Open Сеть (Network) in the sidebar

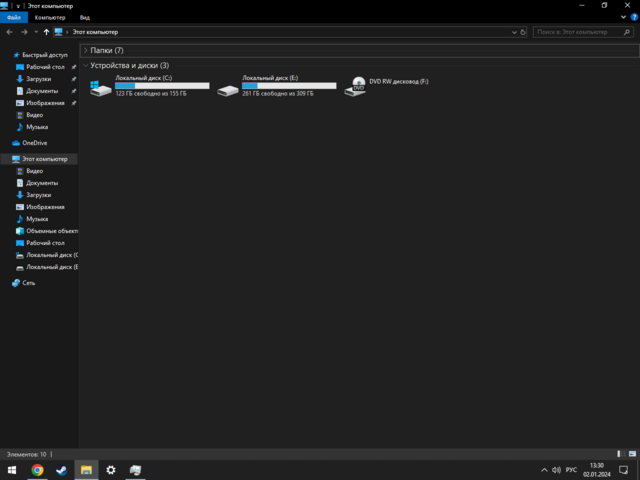(29, 283)
